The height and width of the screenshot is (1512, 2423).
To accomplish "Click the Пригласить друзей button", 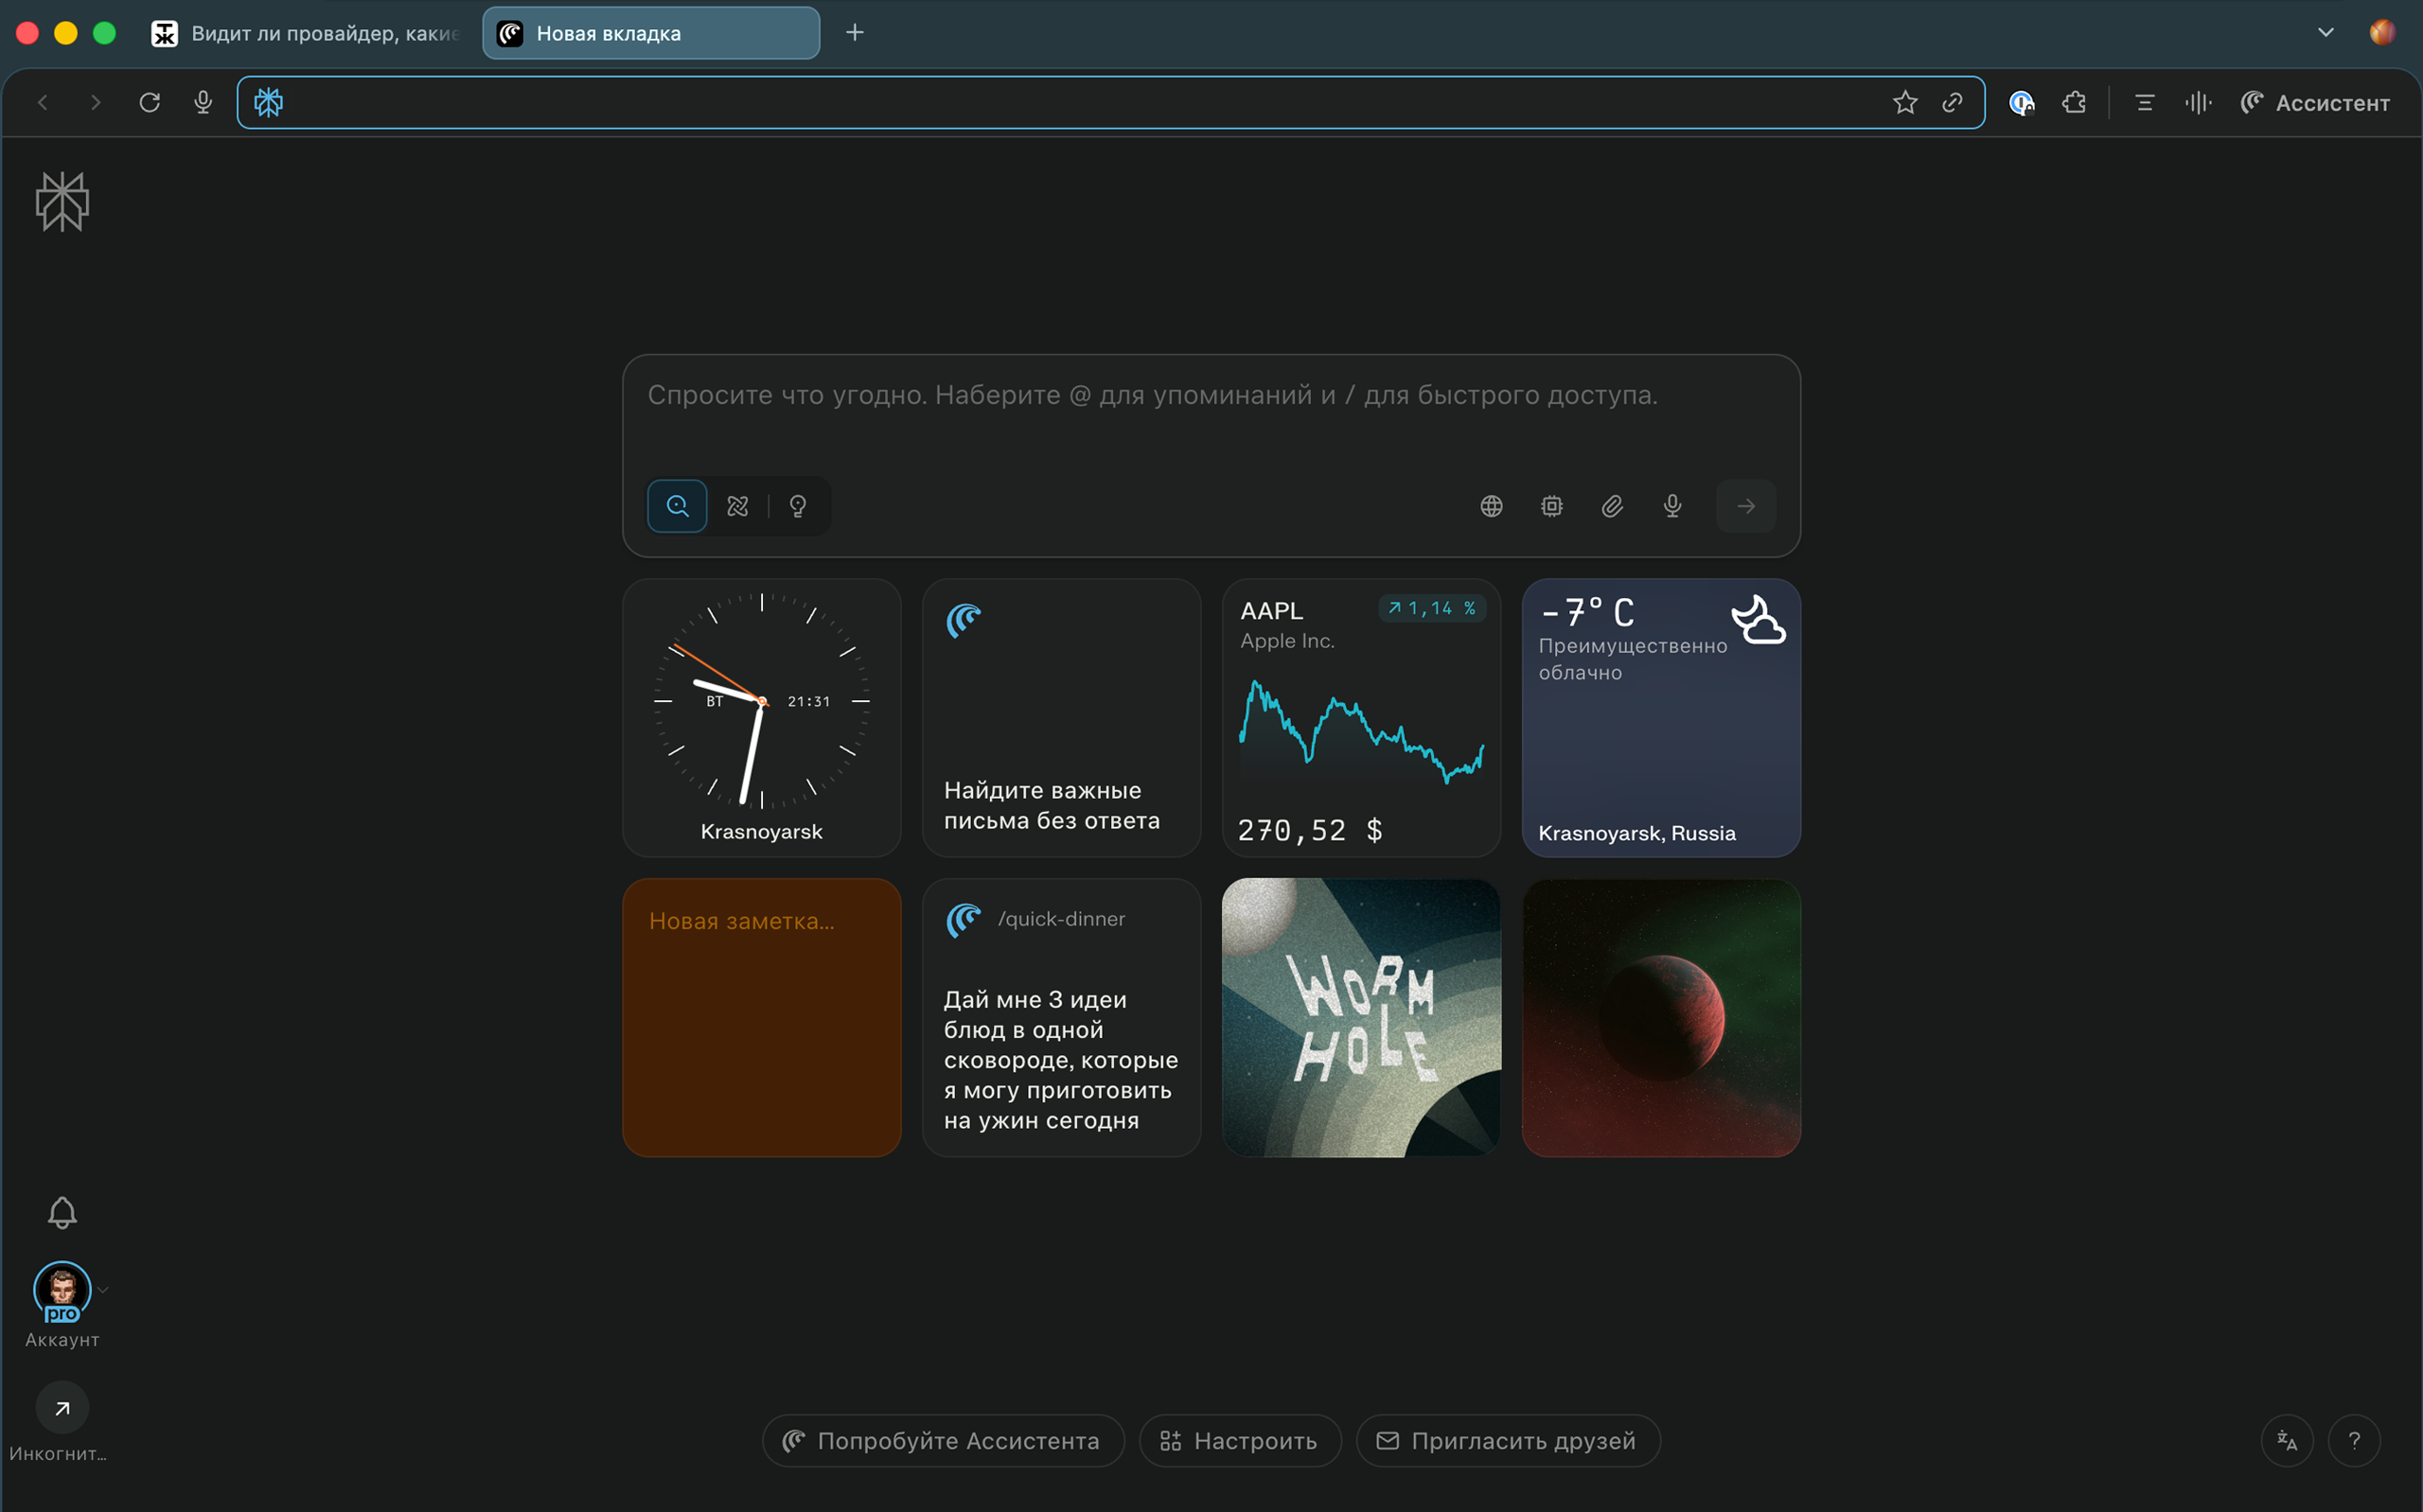I will tap(1507, 1440).
